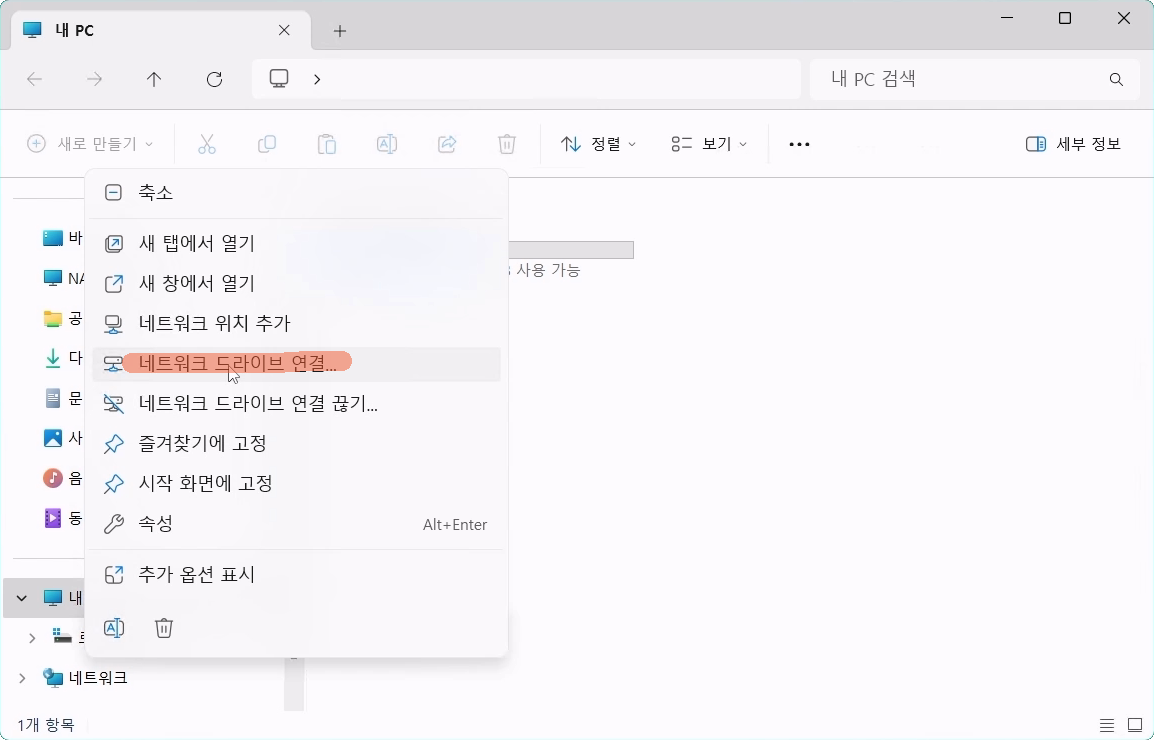This screenshot has height=740, width=1154.
Task: Open the 보기 view dropdown
Action: (x=709, y=144)
